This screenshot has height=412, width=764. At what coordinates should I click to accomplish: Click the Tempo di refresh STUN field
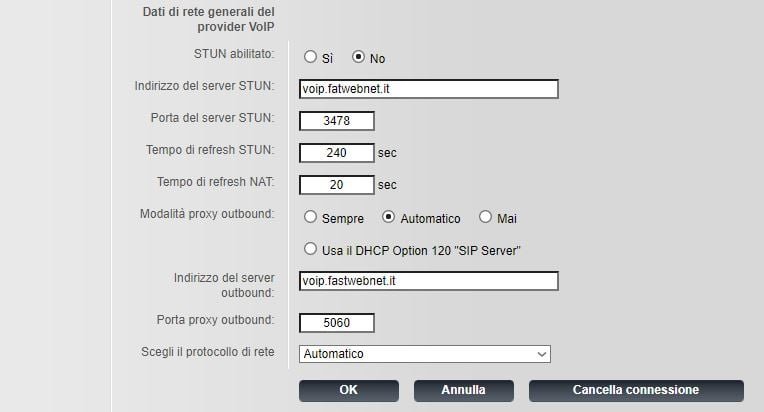[x=337, y=153]
